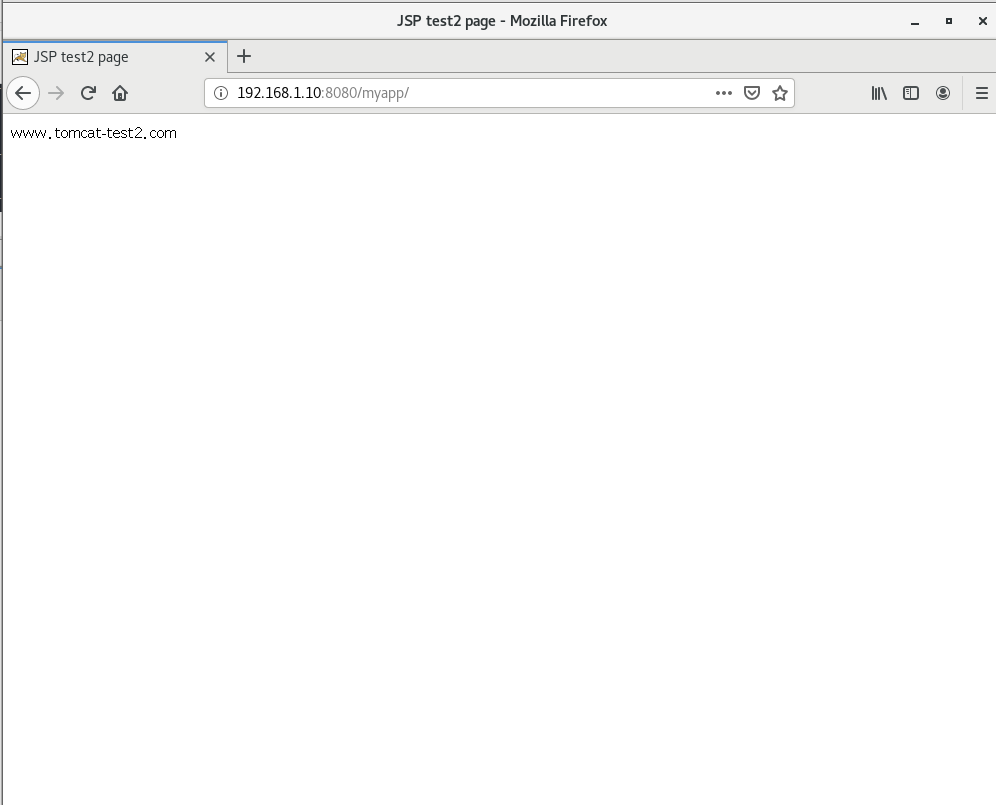Image resolution: width=996 pixels, height=805 pixels.
Task: Maximize the Firefox window
Action: coord(949,21)
